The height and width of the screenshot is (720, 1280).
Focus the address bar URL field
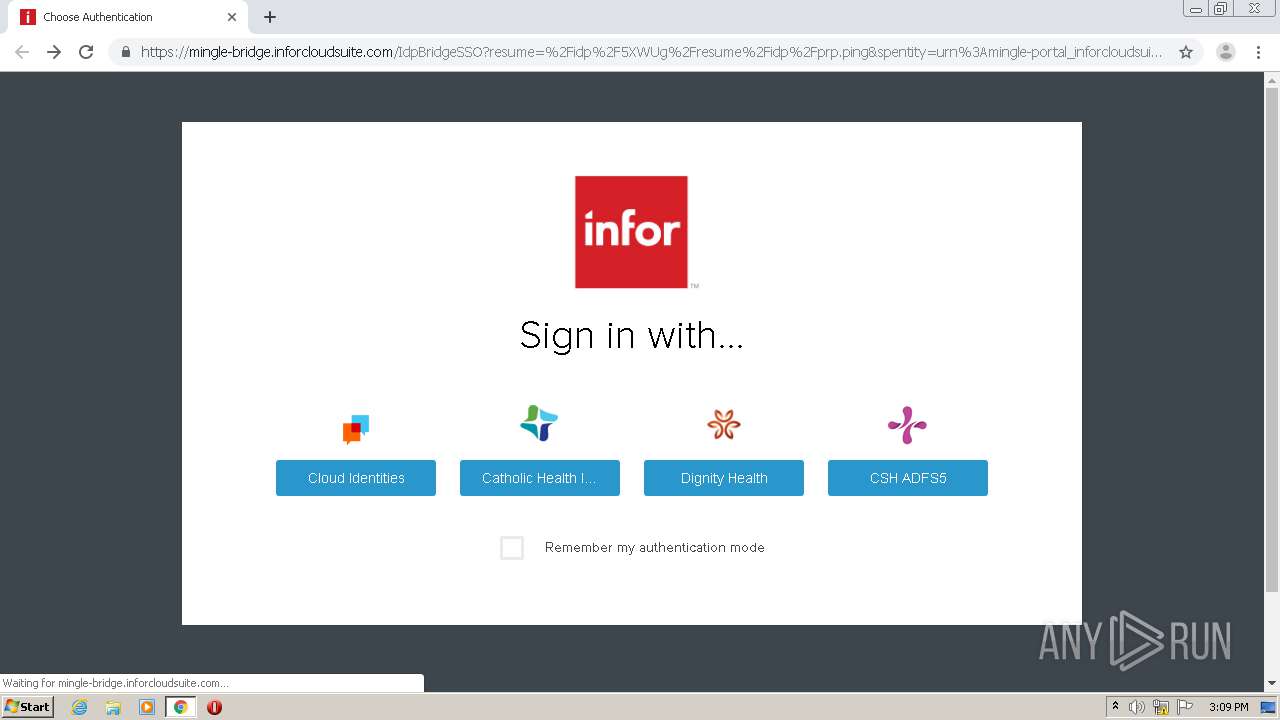click(651, 52)
